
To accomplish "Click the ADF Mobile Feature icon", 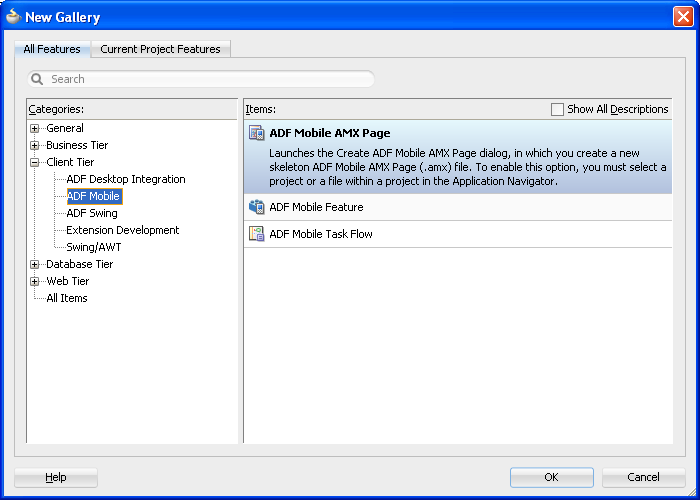I will (x=257, y=207).
